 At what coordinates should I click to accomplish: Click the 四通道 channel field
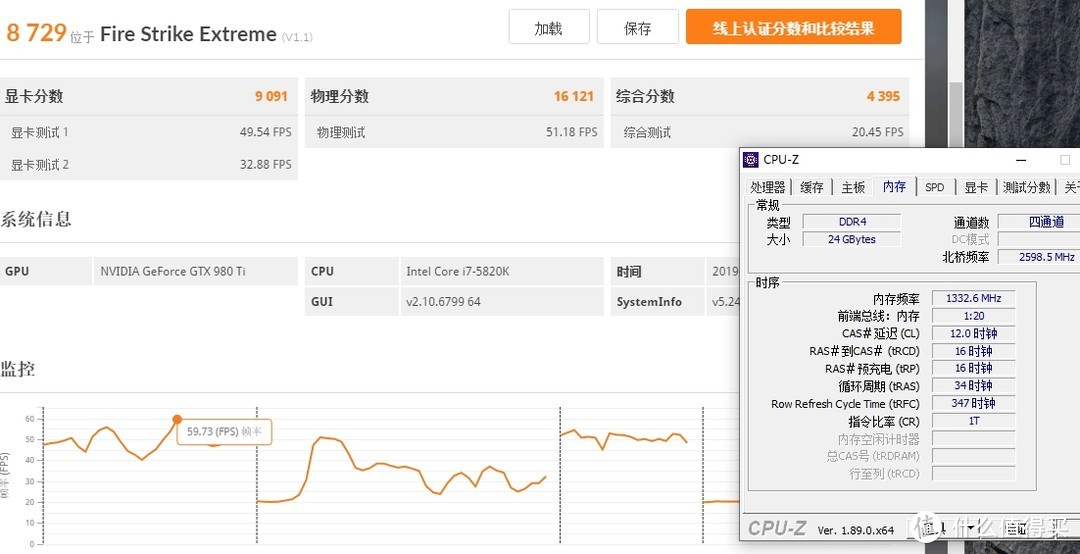(1040, 222)
